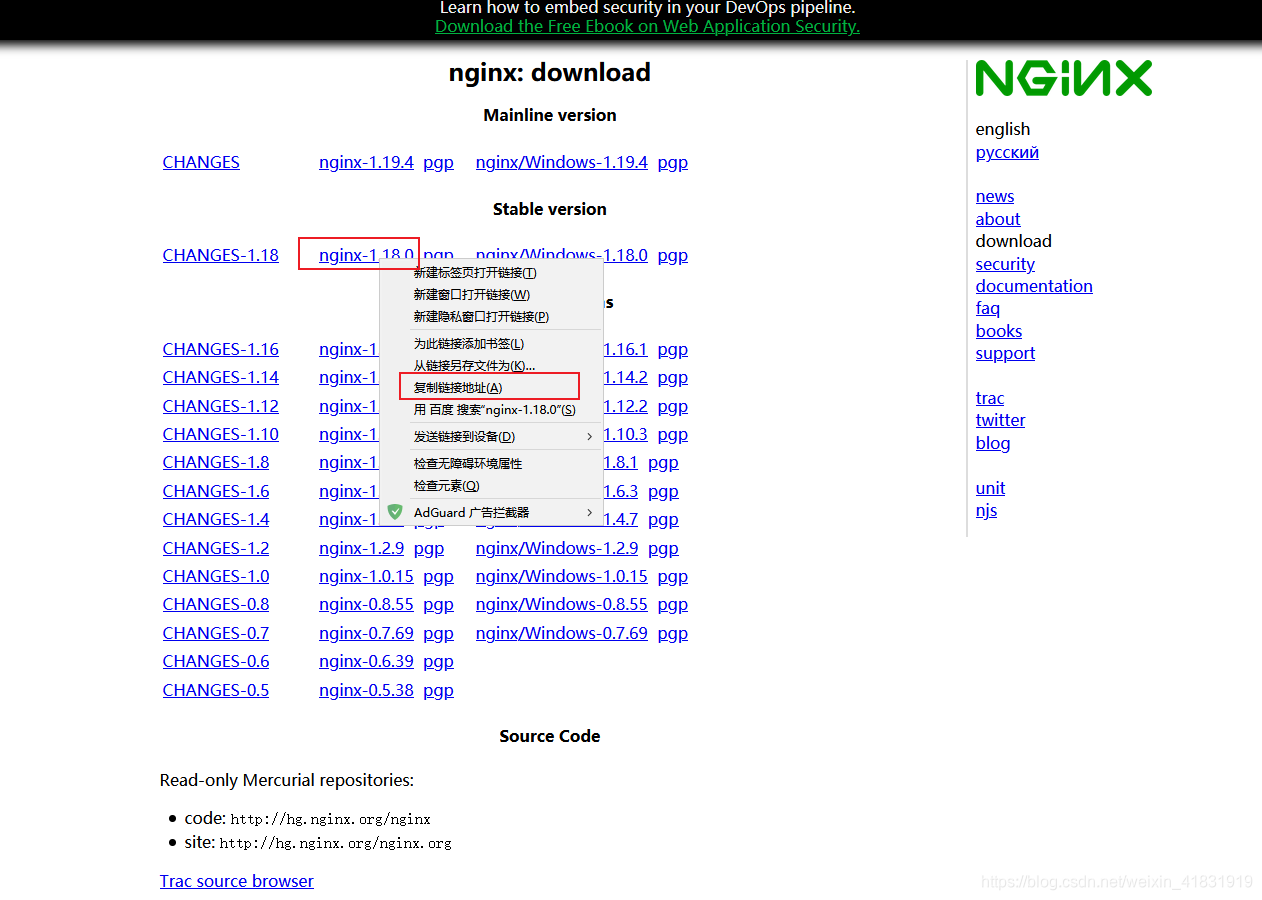This screenshot has height=900, width=1262.
Task: Open the CHANGES-1.18 link
Action: 221,255
